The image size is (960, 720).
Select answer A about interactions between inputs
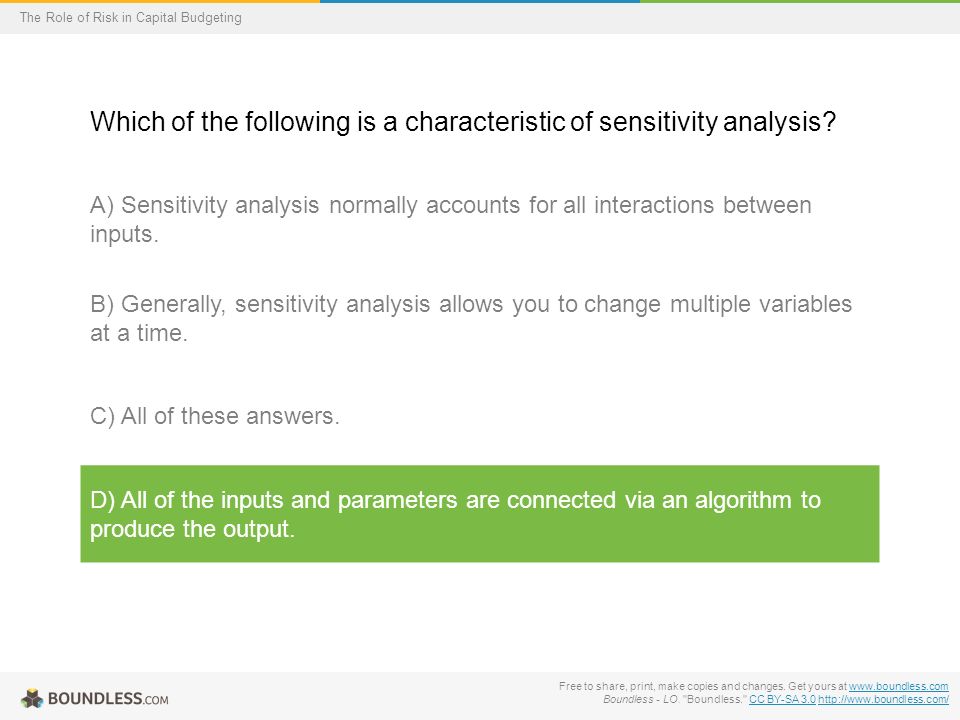click(451, 219)
